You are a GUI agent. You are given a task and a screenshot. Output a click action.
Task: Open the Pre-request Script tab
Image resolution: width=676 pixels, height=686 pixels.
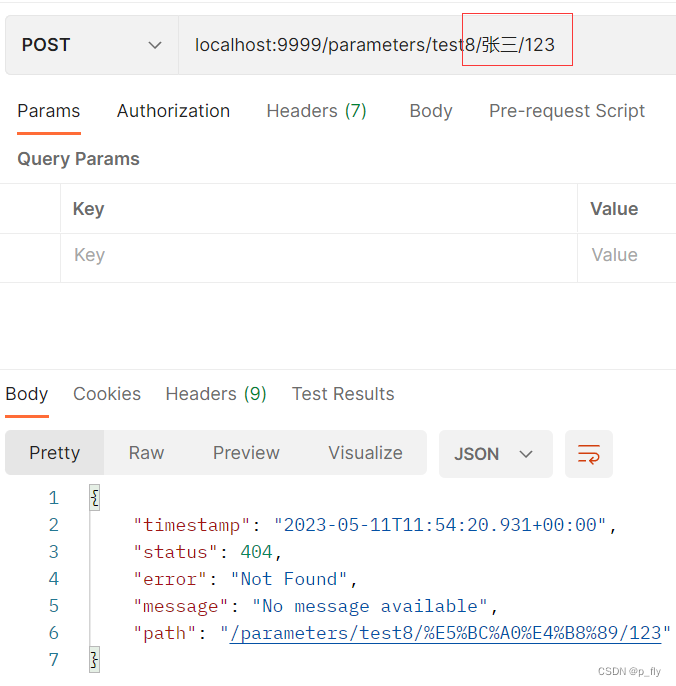click(x=567, y=111)
